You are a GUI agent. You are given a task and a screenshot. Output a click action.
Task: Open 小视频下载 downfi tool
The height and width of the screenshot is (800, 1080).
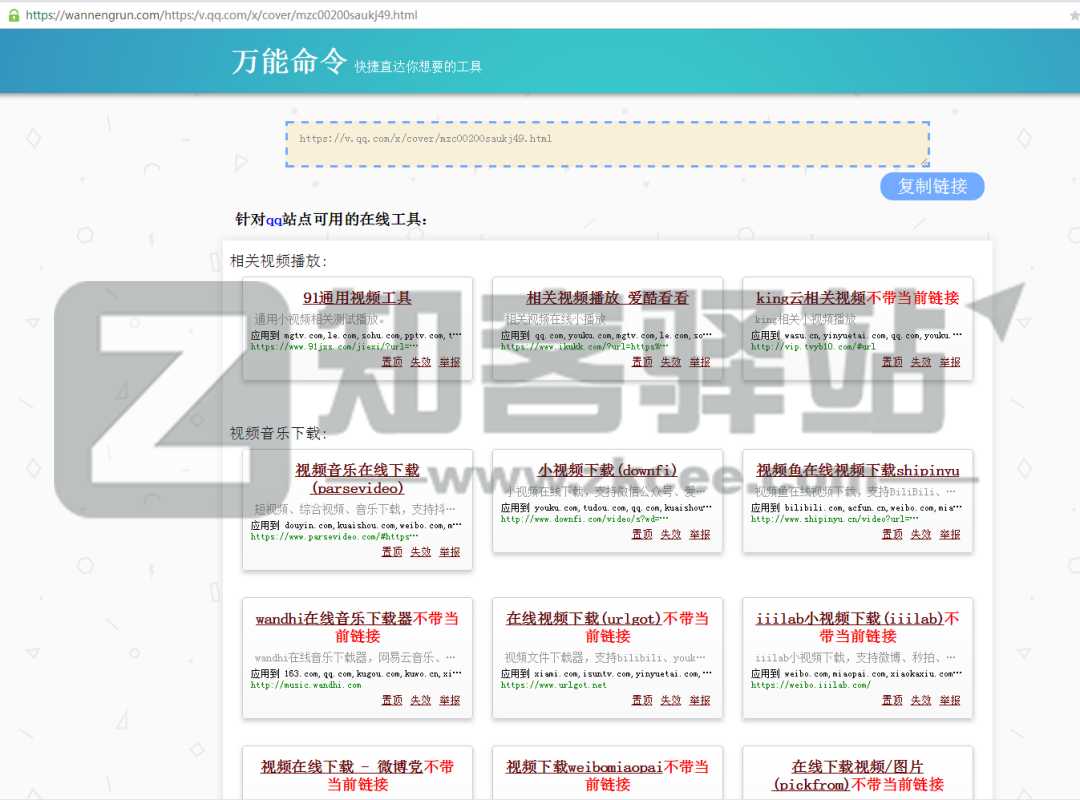[605, 470]
